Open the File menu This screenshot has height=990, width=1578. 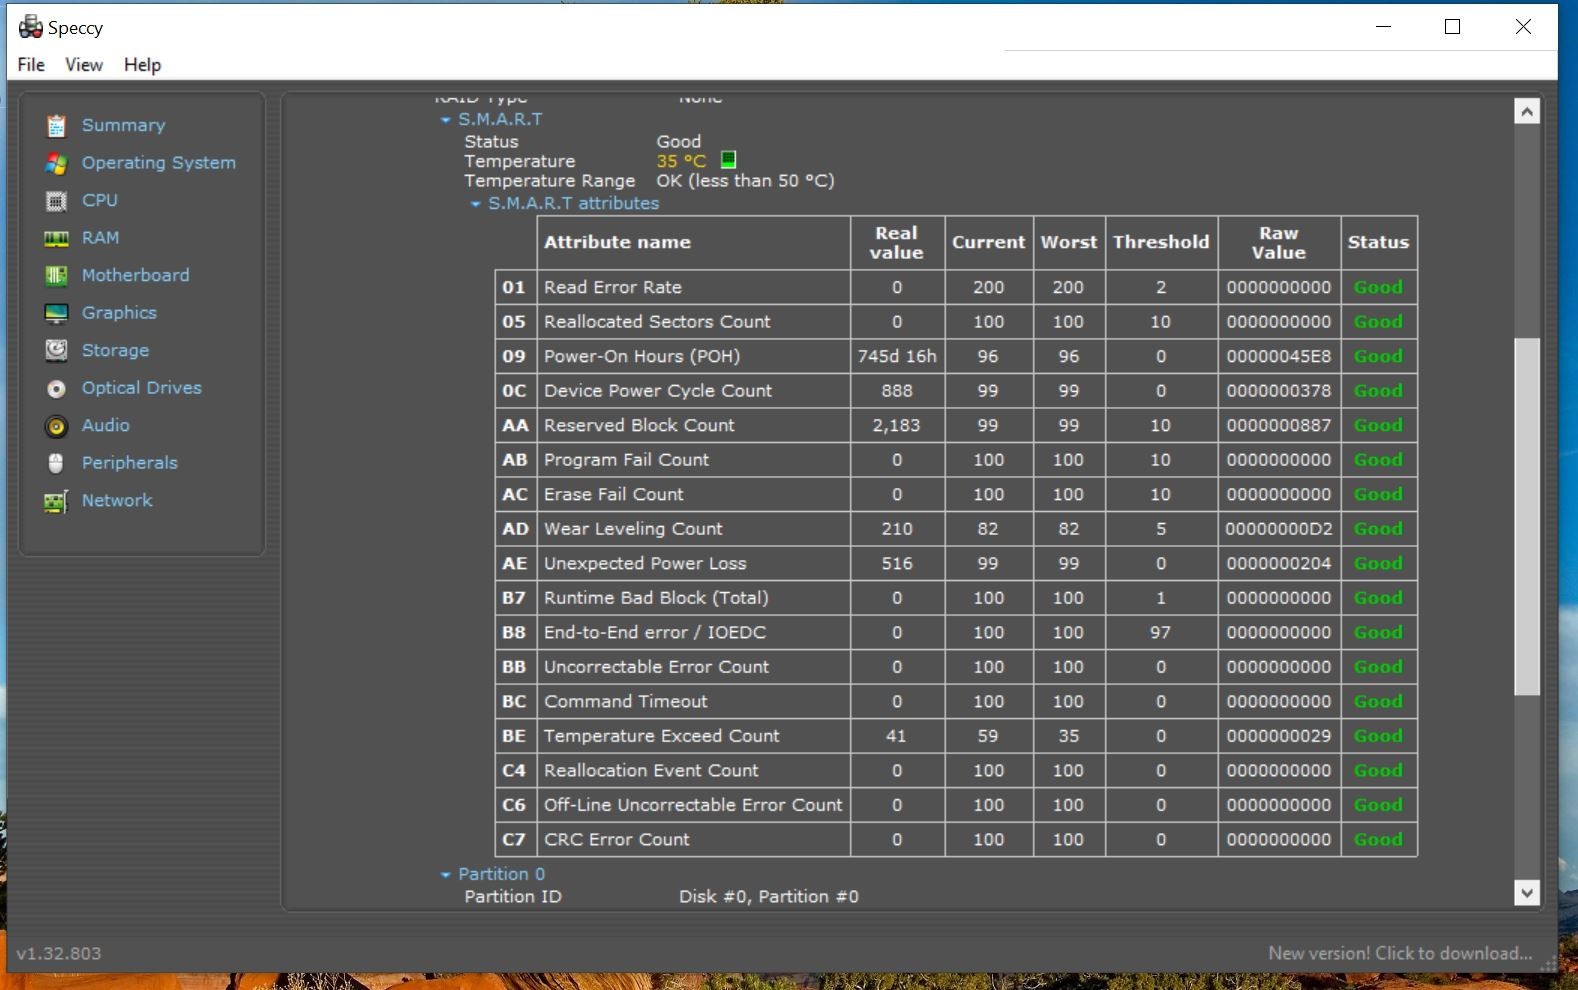tap(31, 65)
